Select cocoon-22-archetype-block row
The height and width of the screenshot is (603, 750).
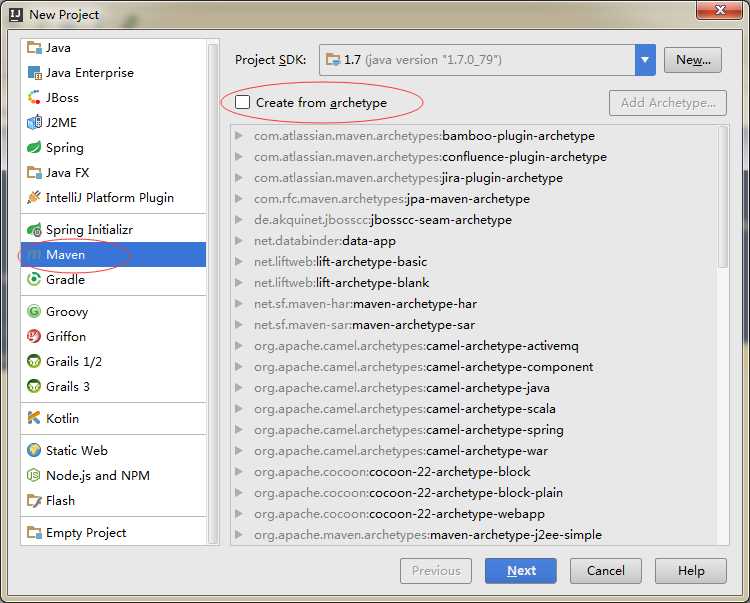[474, 472]
